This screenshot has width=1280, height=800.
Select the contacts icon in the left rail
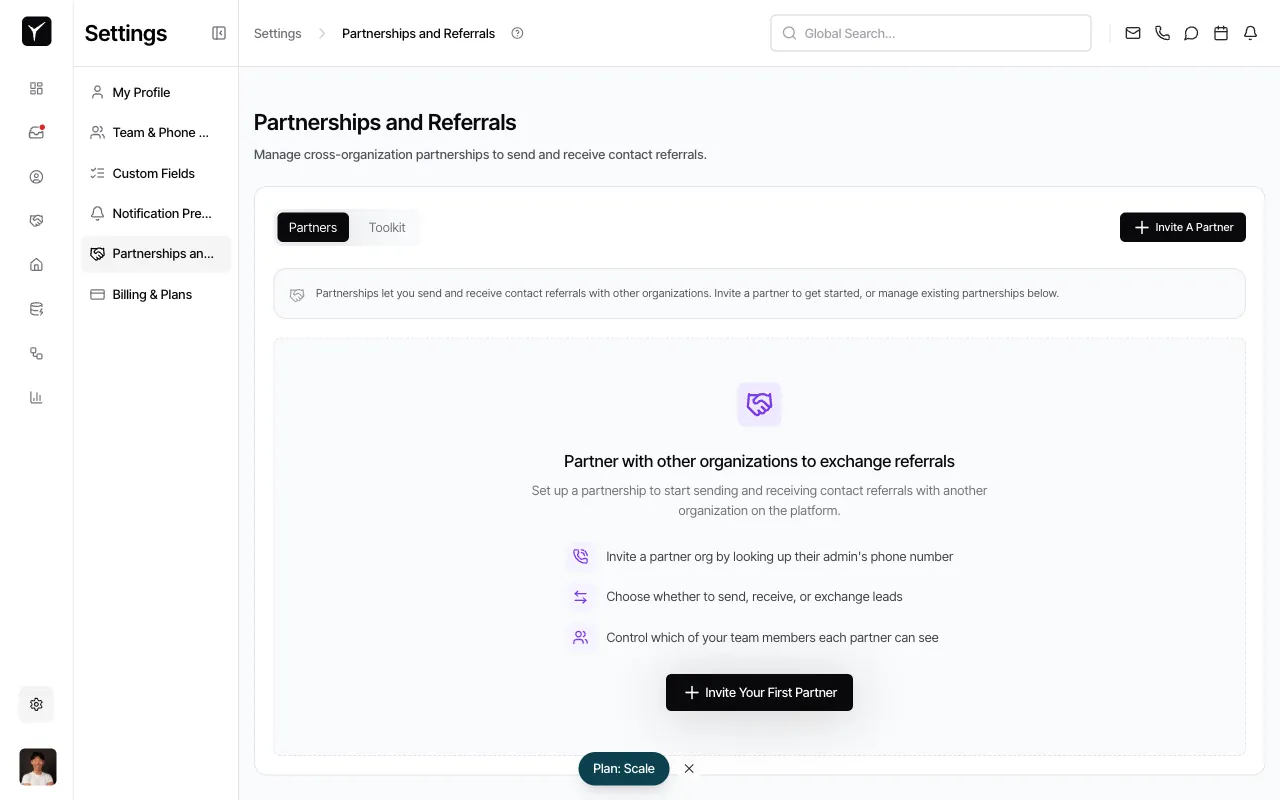click(36, 176)
